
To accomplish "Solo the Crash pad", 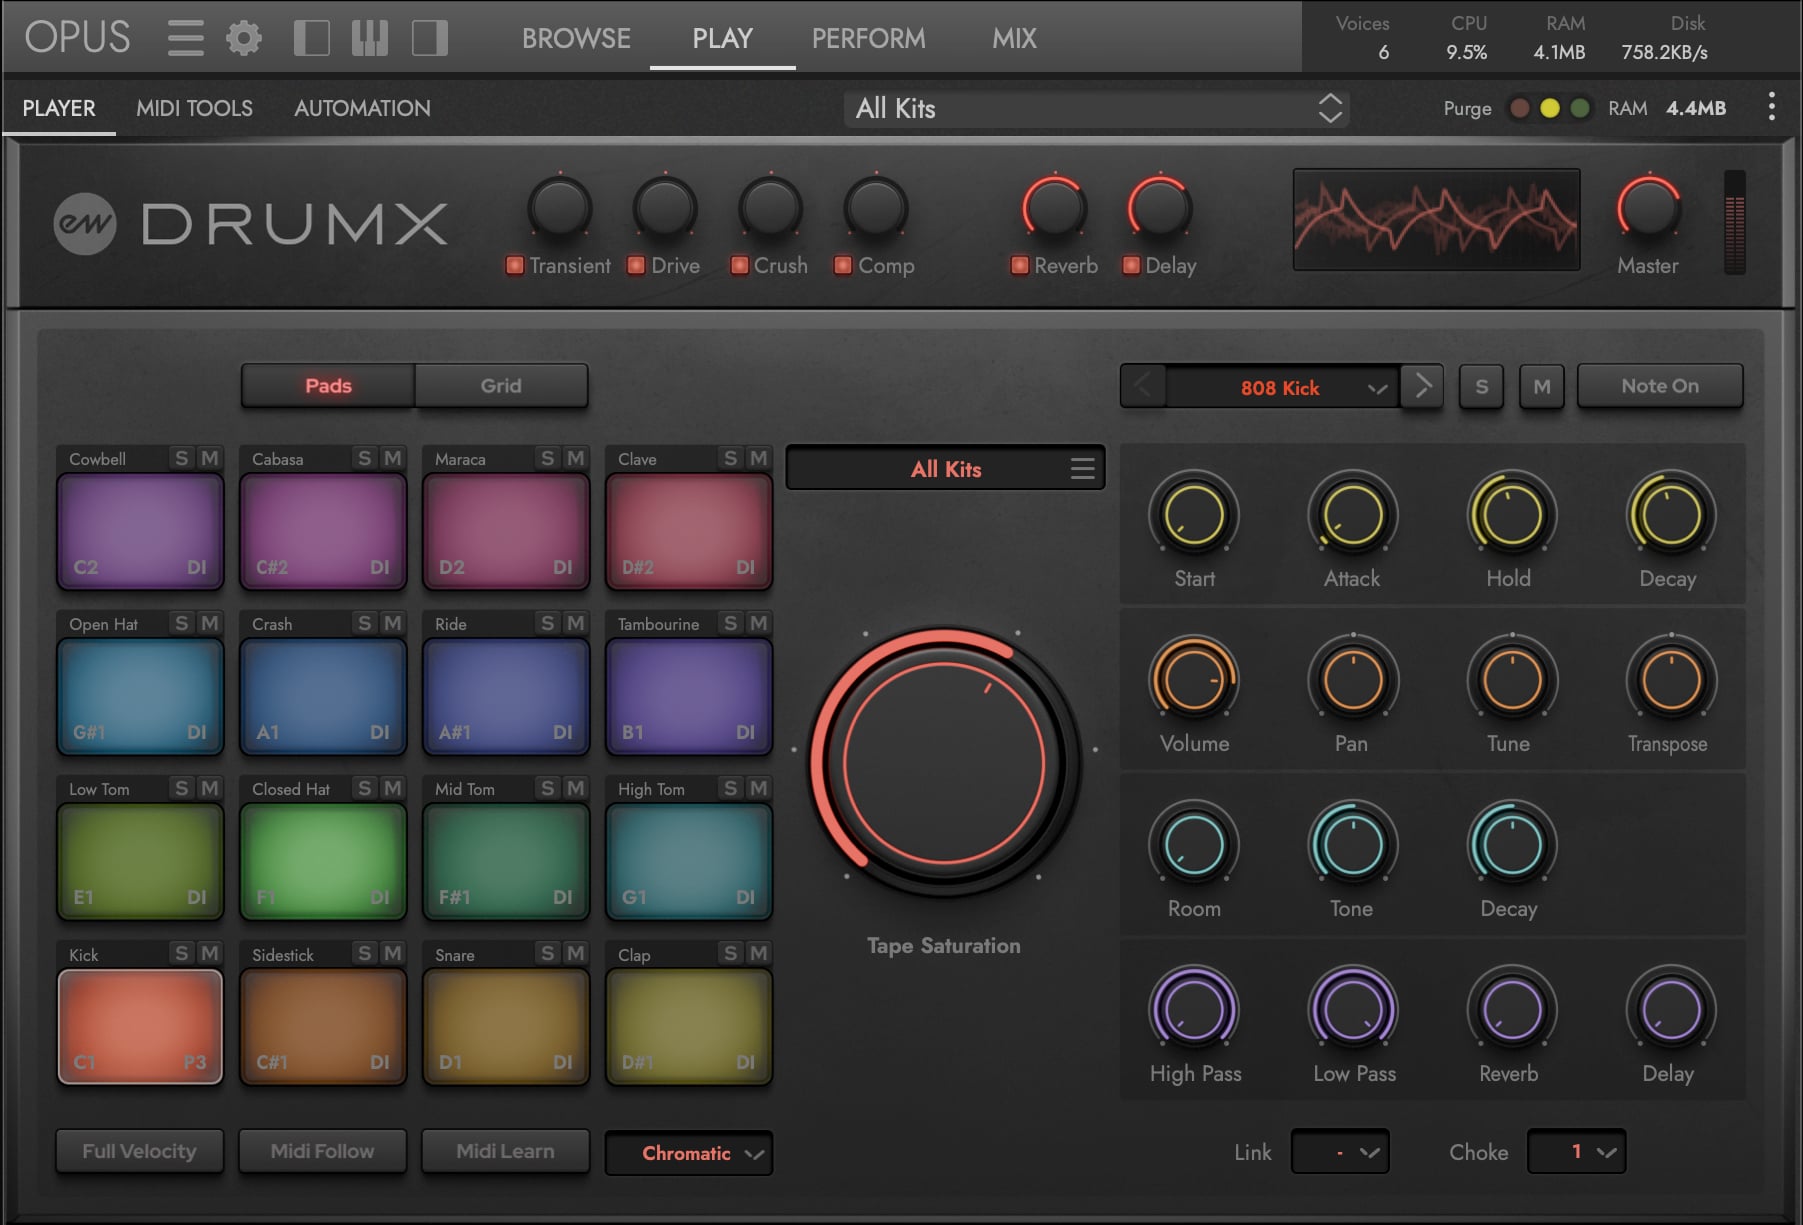I will click(364, 623).
